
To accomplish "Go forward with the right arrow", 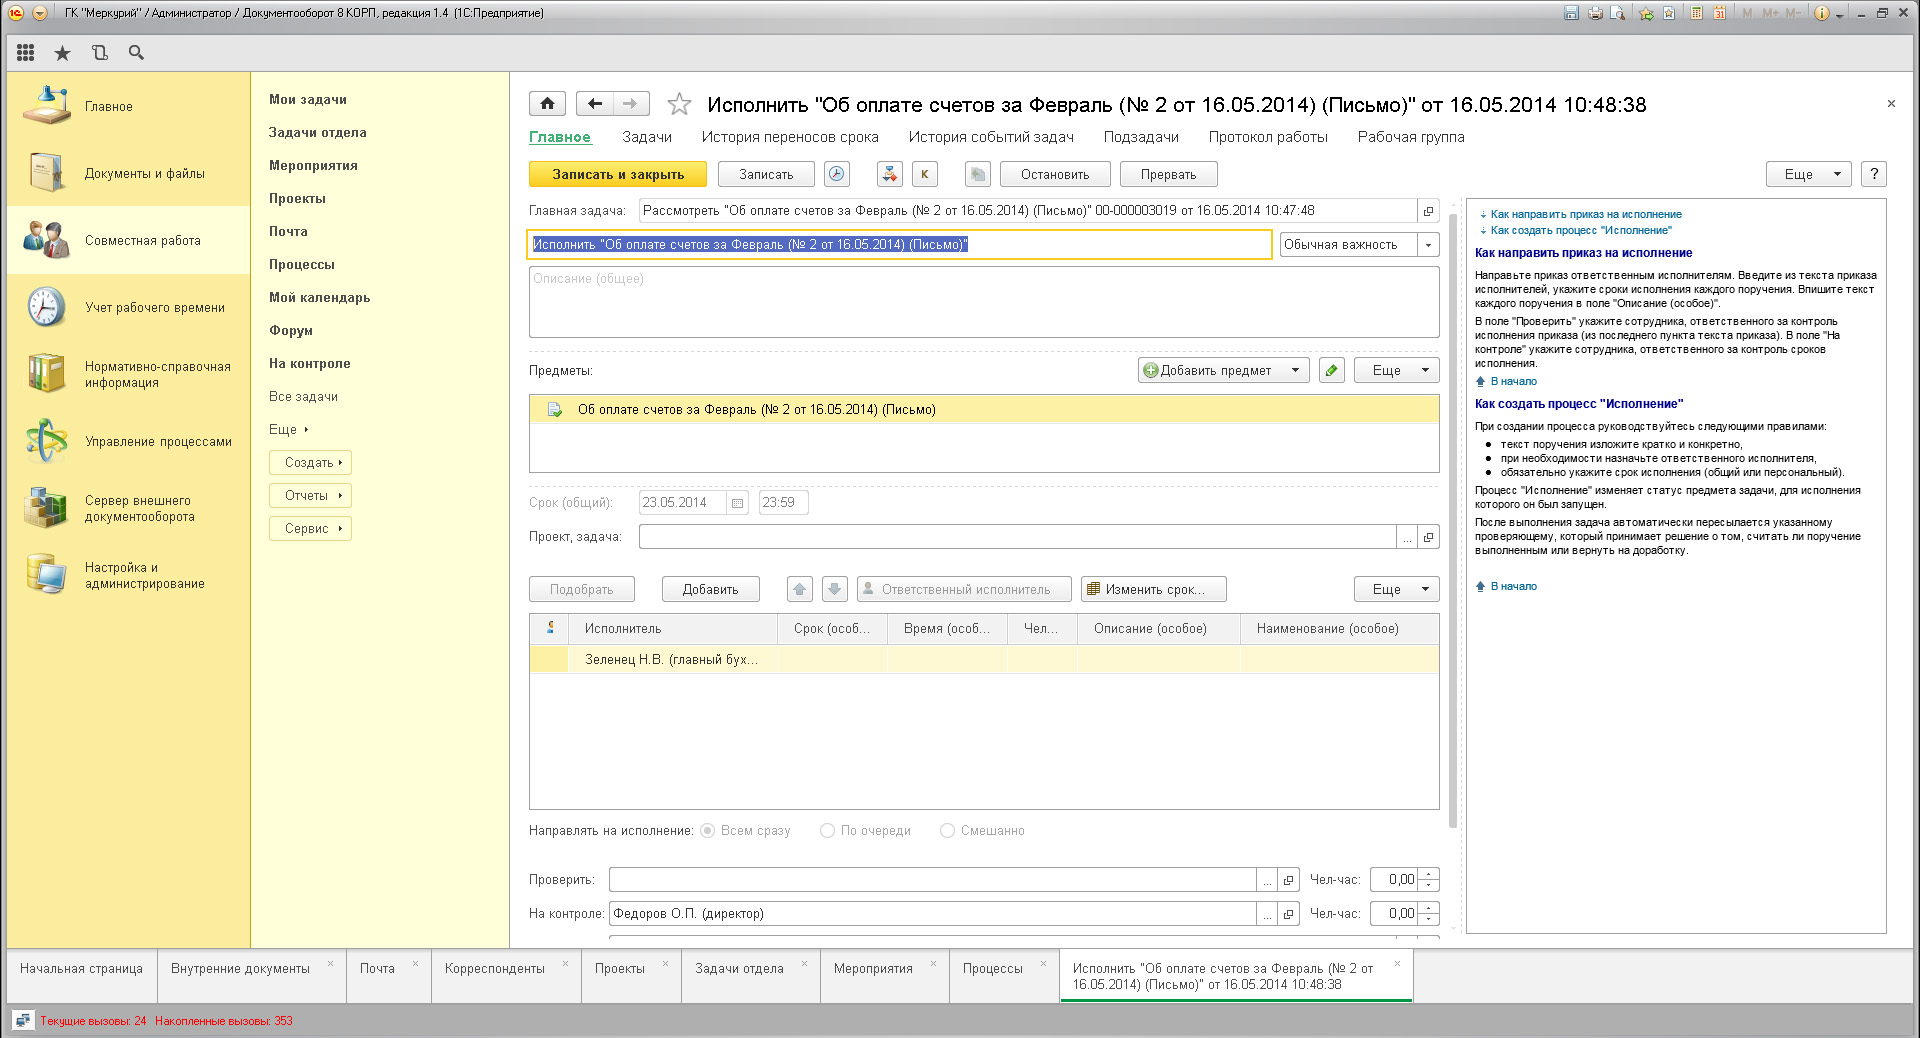I will click(630, 103).
